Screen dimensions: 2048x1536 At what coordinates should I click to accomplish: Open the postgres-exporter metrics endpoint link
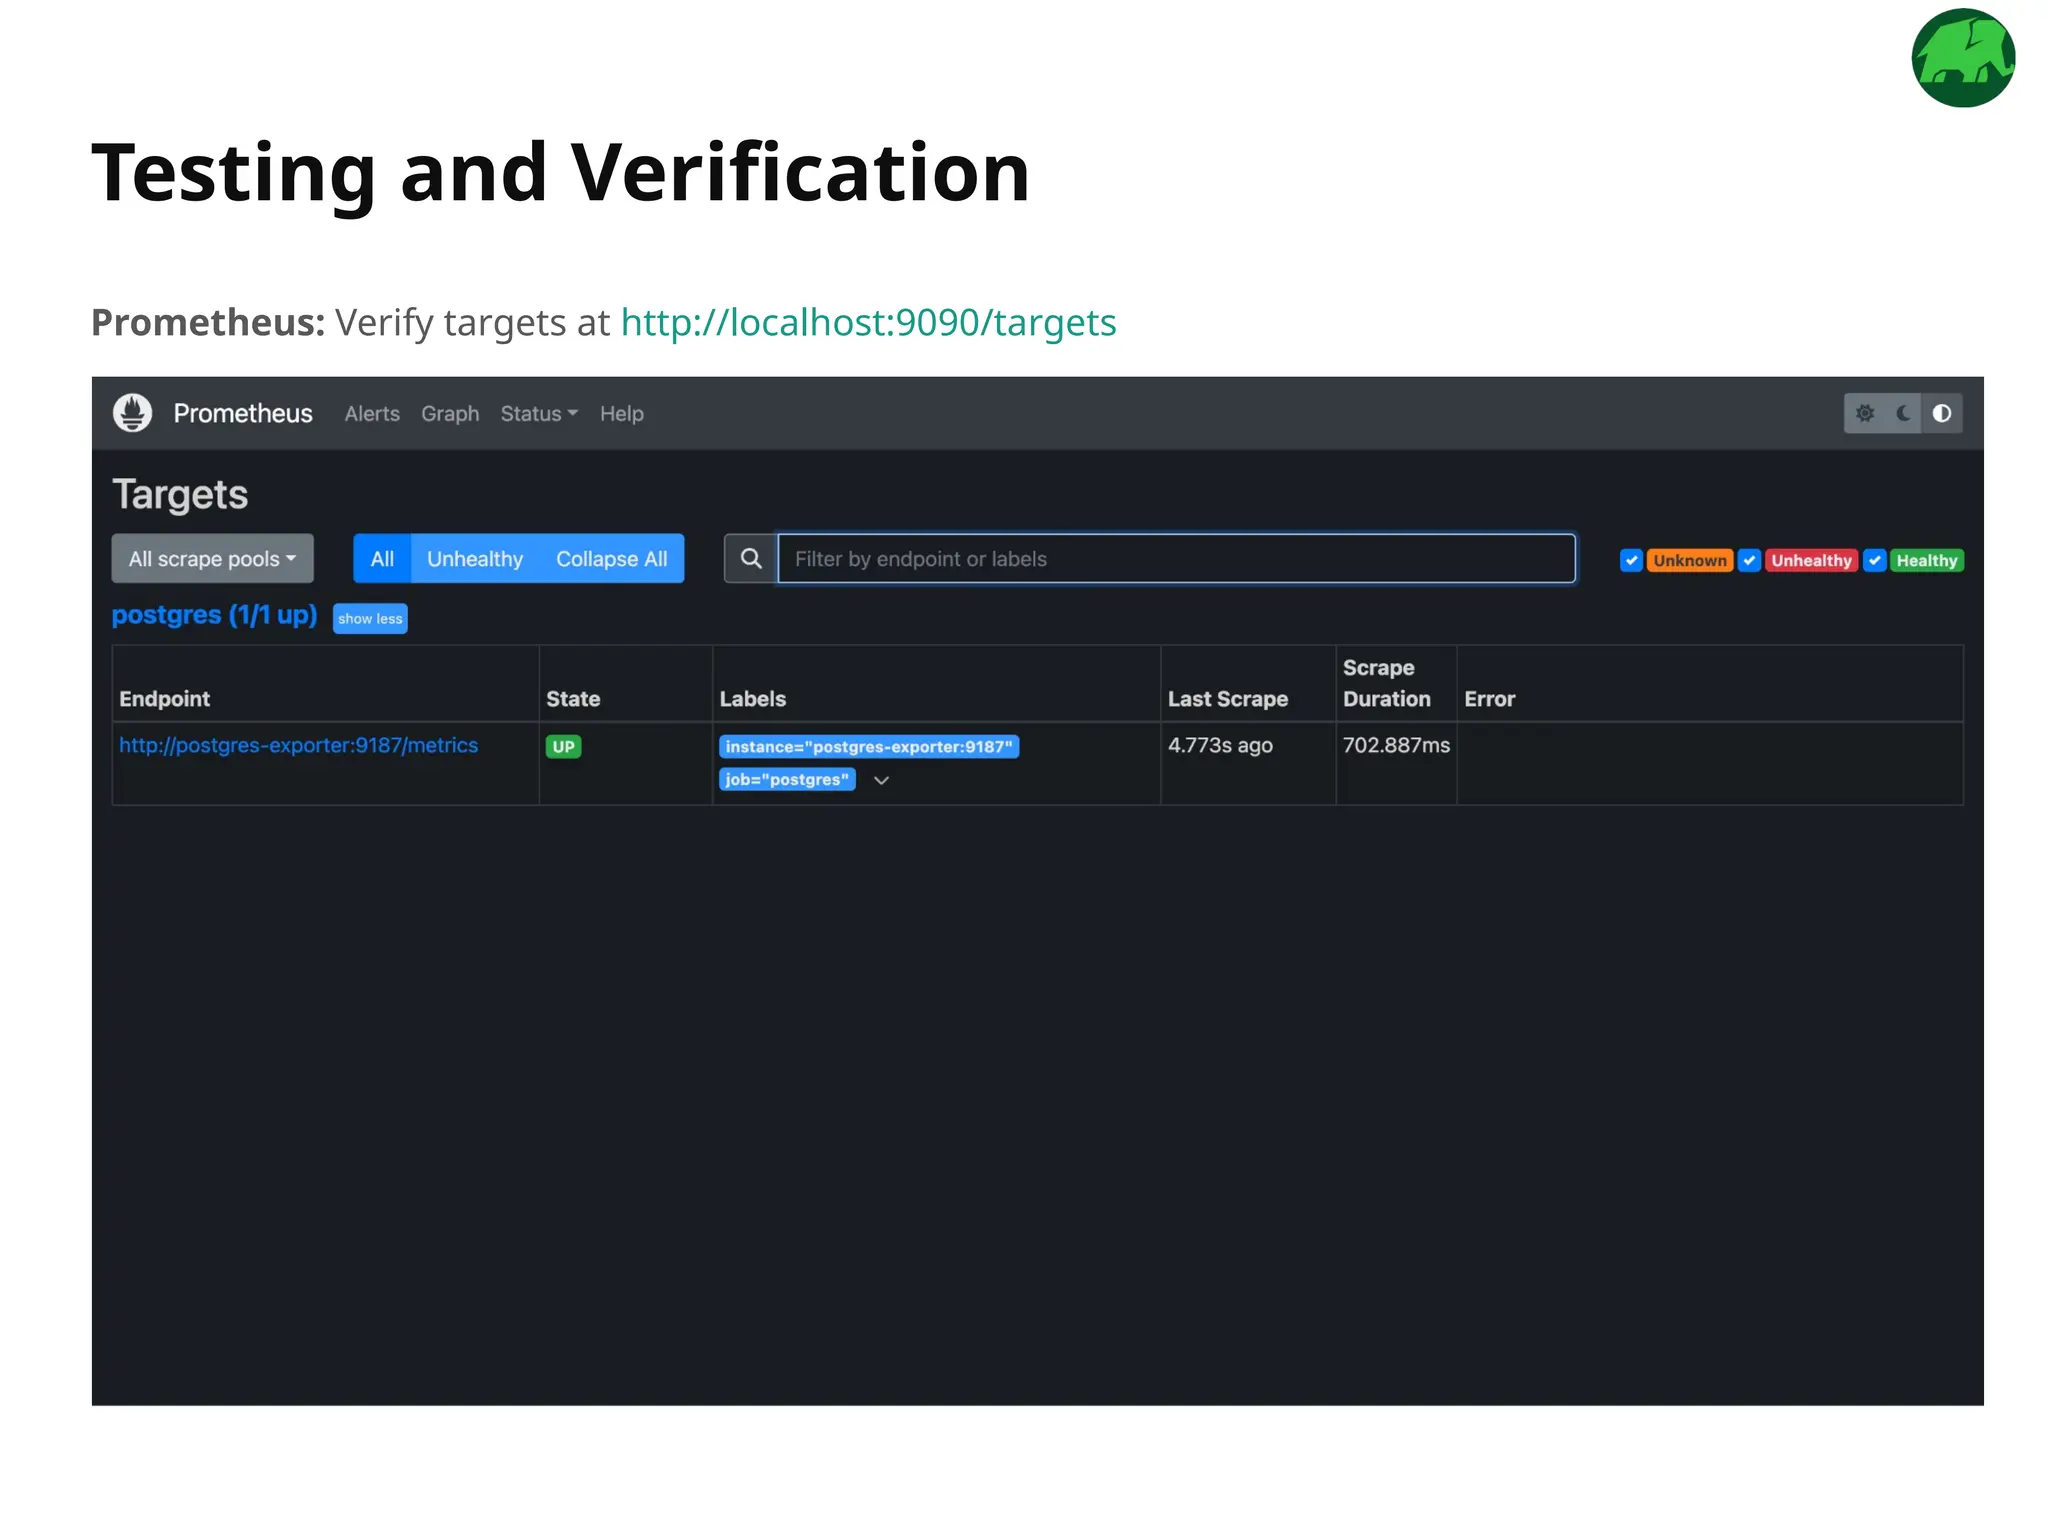298,746
